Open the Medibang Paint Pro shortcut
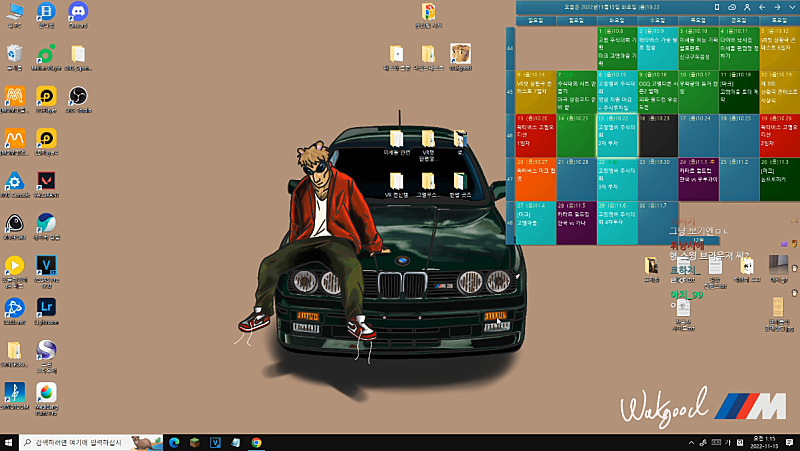The height and width of the screenshot is (451, 800). (x=46, y=391)
